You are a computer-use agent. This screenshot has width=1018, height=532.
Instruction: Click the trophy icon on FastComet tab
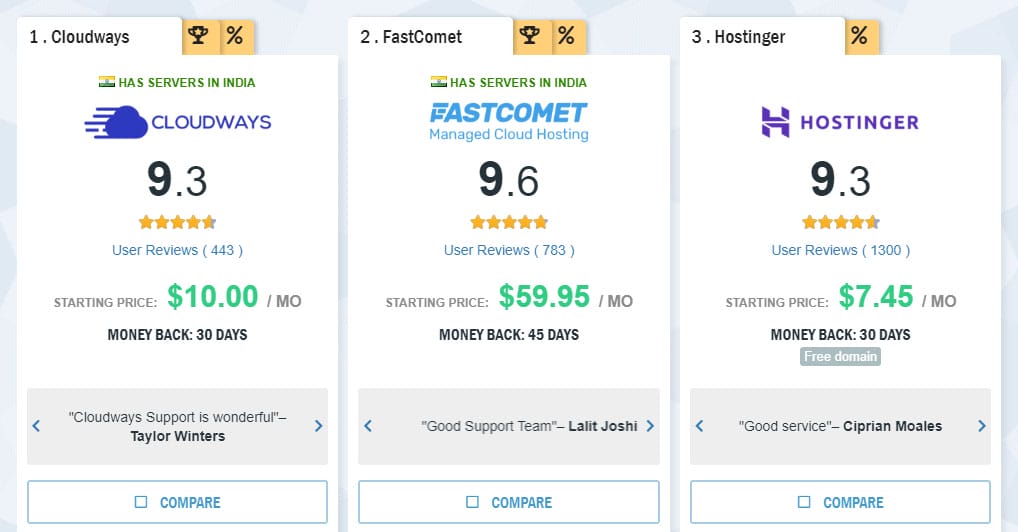point(529,37)
